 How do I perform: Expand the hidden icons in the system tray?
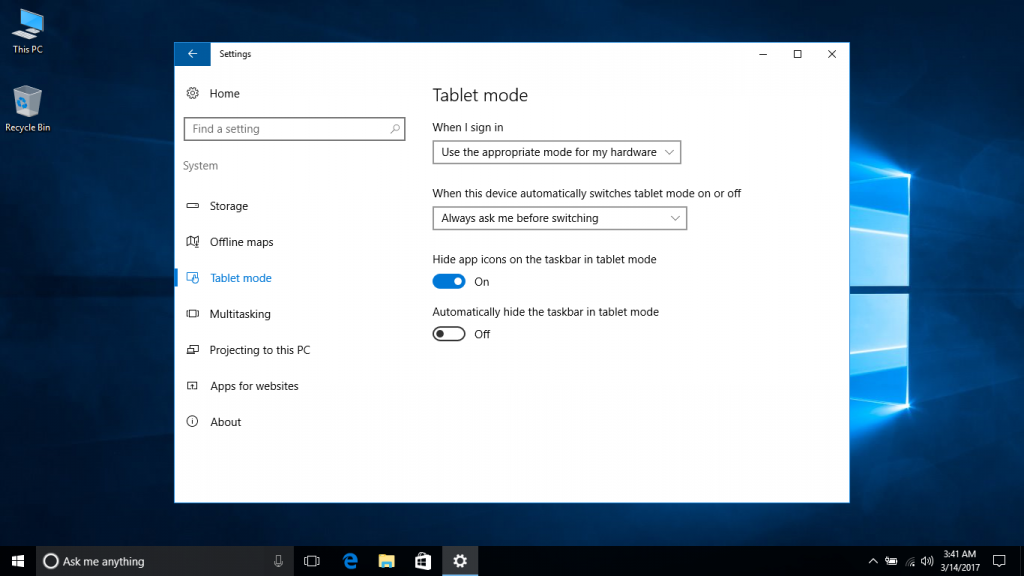[x=873, y=561]
